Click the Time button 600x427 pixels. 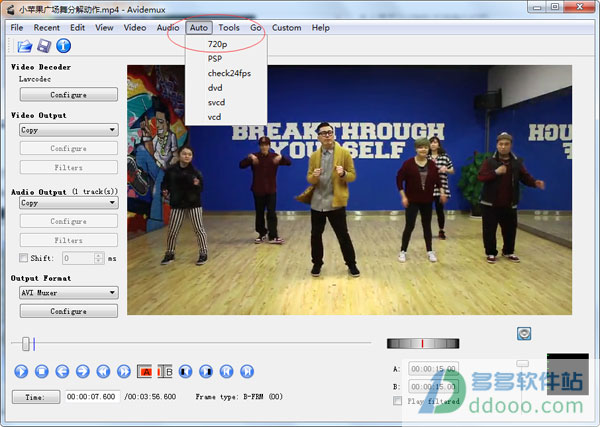click(x=36, y=397)
